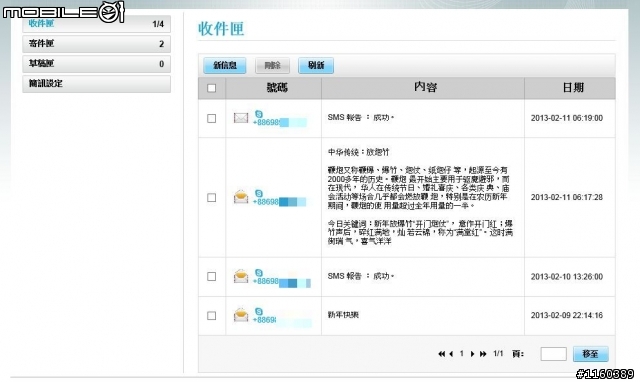Image resolution: width=640 pixels, height=382 pixels.
Task: Open the unread envelope icon for 06:19:00 message
Action: pos(241,118)
